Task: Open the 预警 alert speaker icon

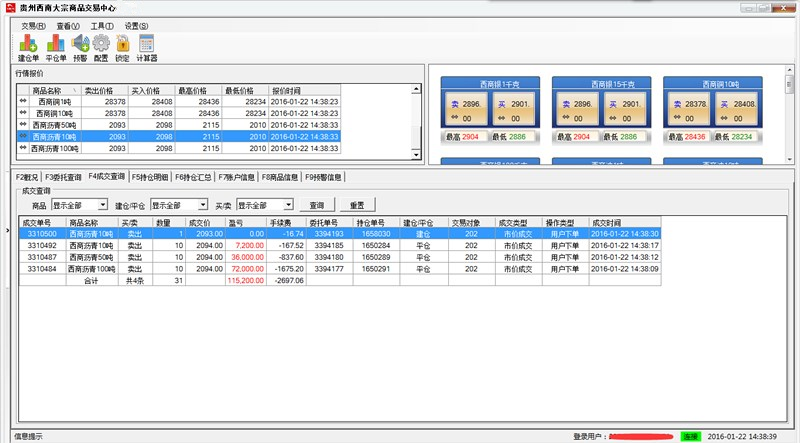Action: [80, 43]
